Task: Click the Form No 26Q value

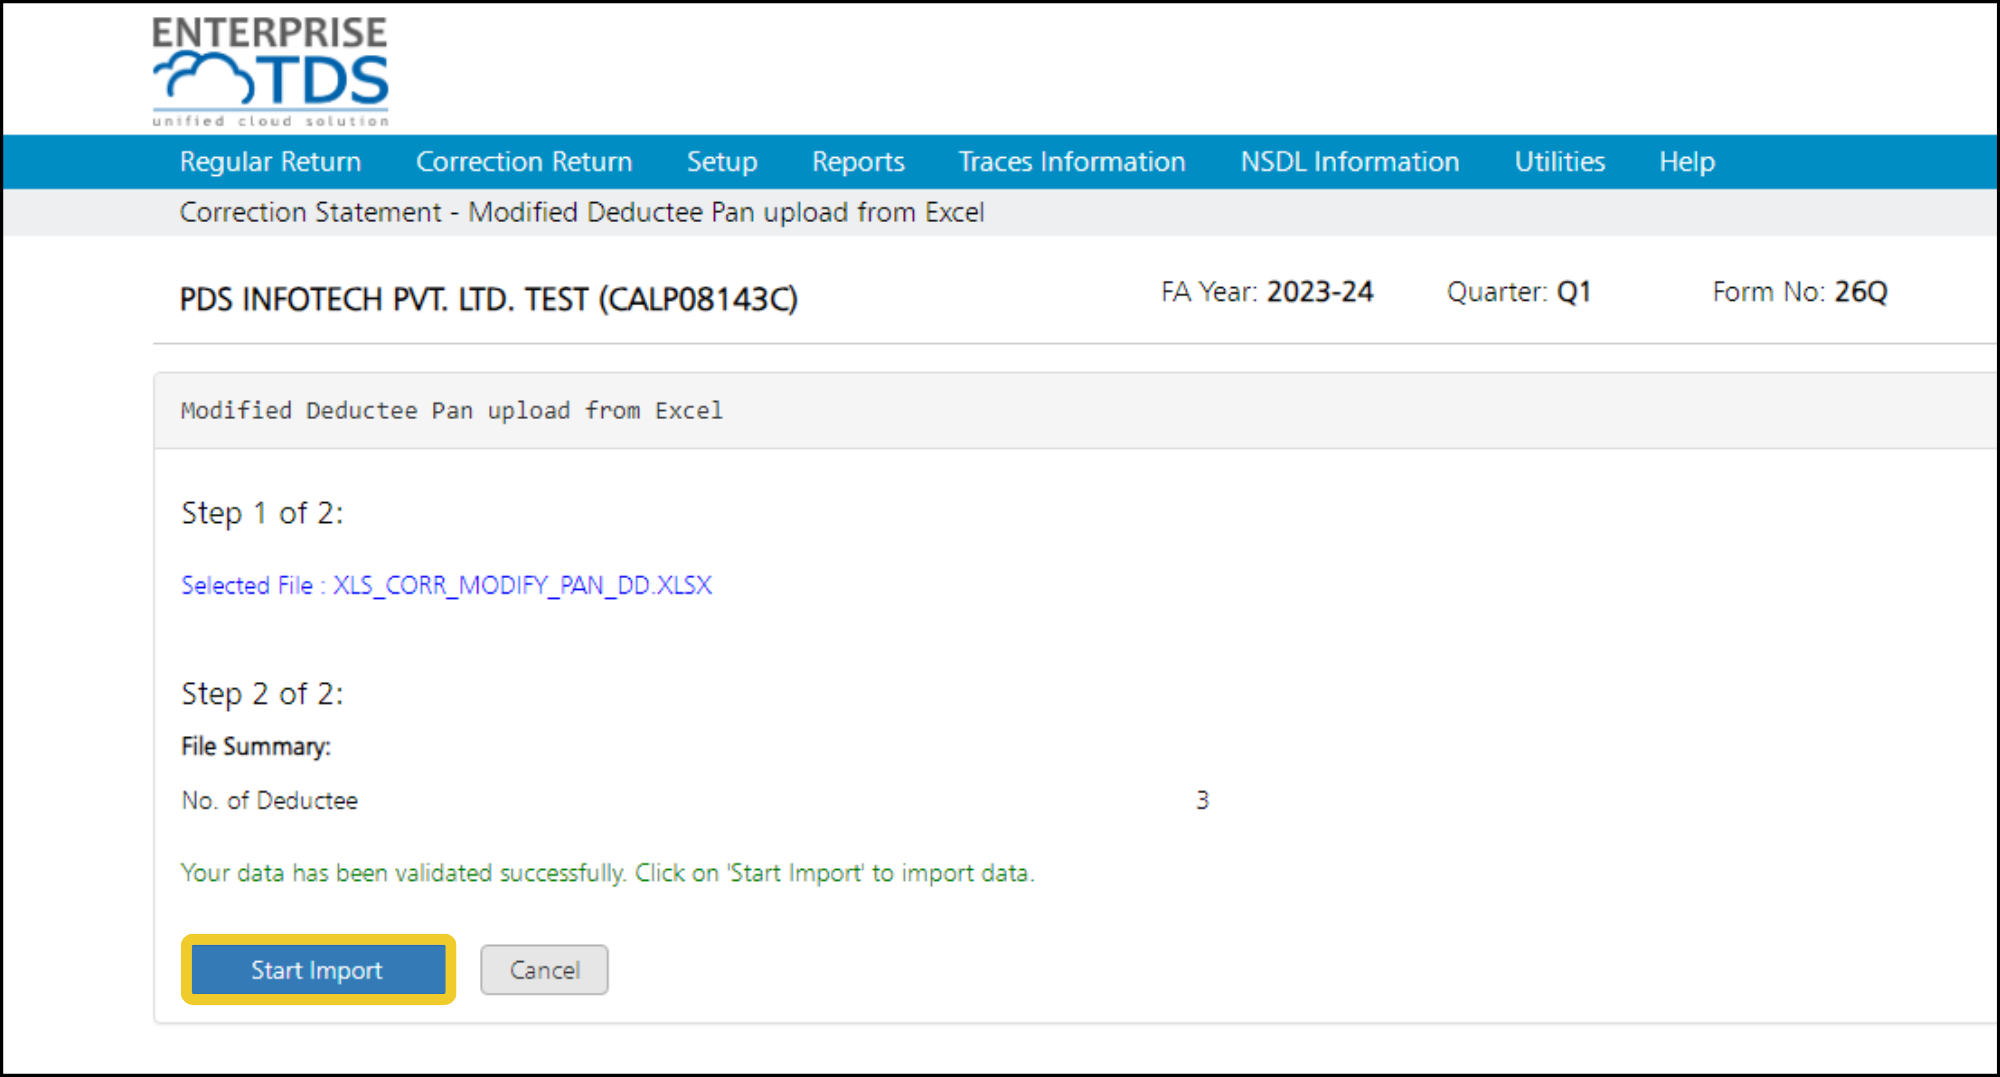Action: tap(1861, 292)
